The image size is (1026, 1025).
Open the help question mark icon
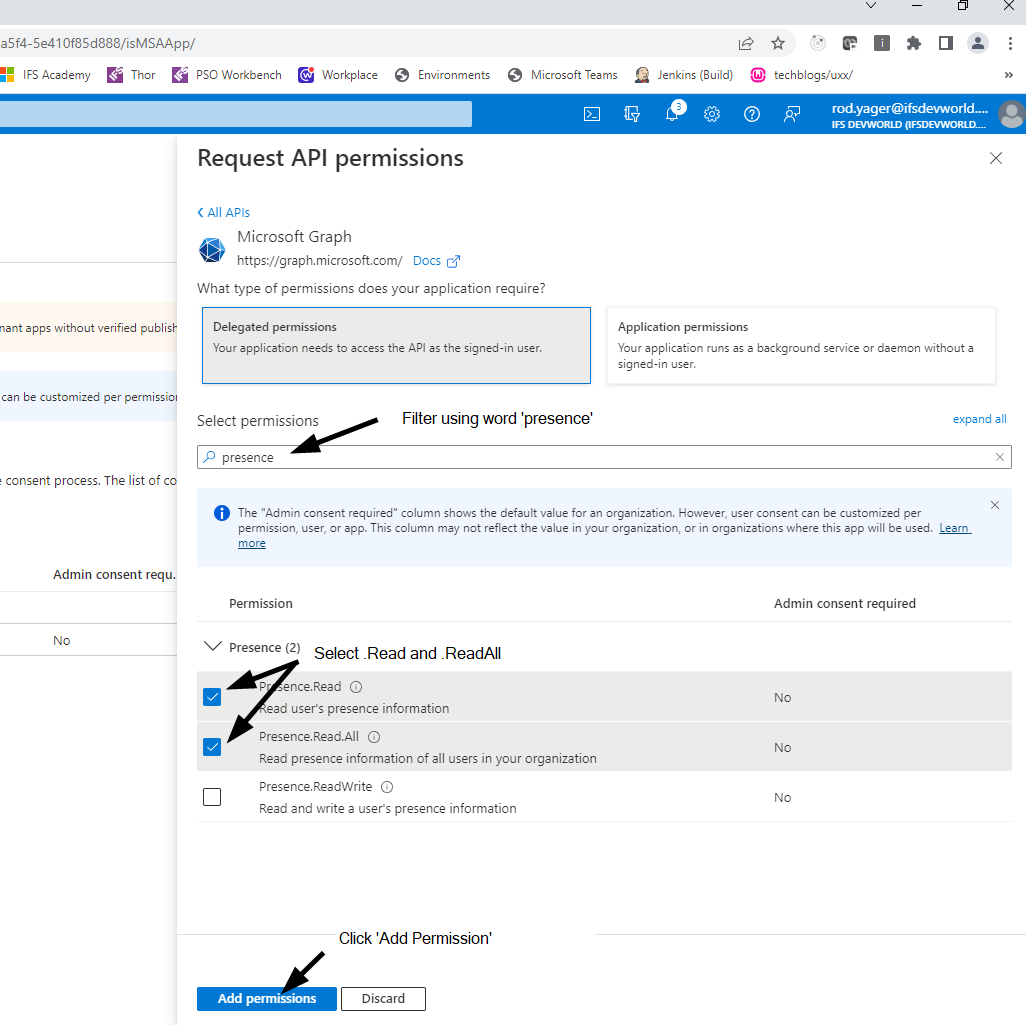tap(752, 114)
